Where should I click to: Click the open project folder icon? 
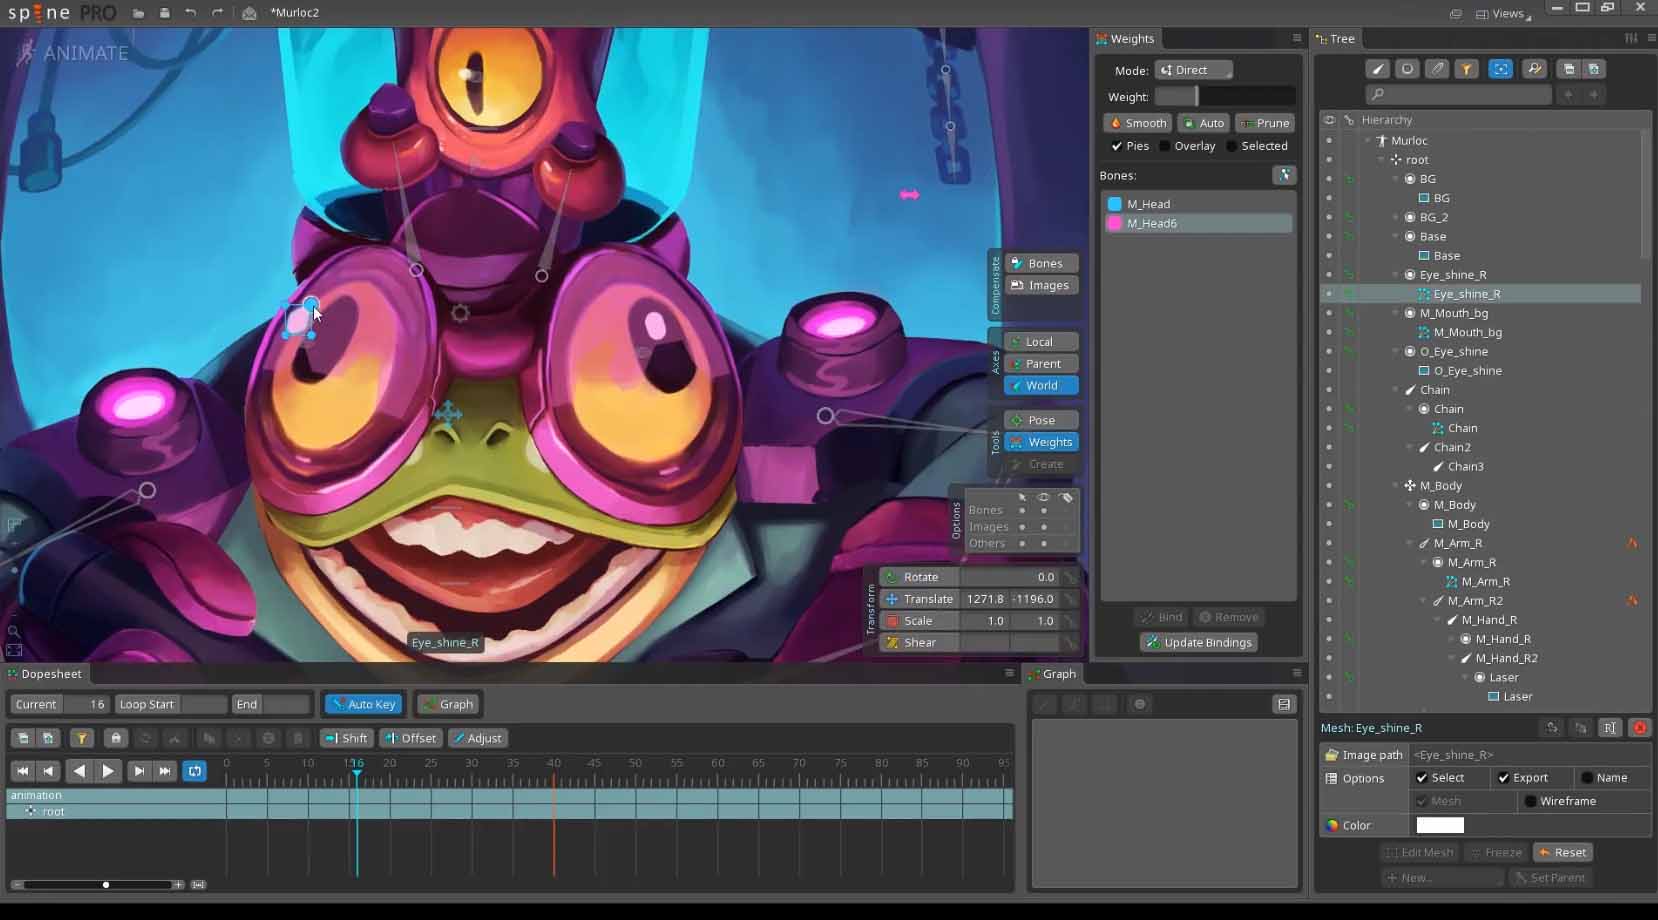click(138, 13)
